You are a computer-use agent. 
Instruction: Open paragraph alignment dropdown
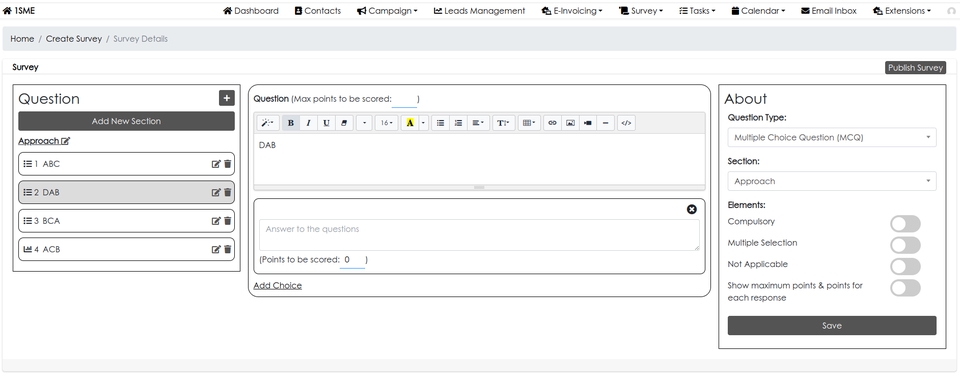[x=478, y=123]
